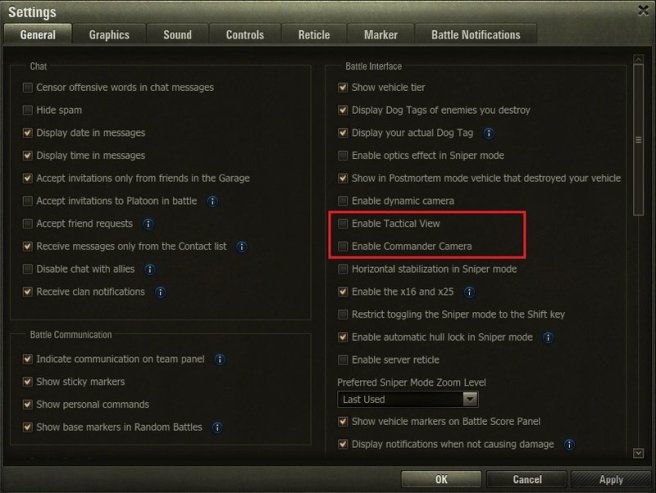Uncheck Show vehicle tier

point(343,87)
